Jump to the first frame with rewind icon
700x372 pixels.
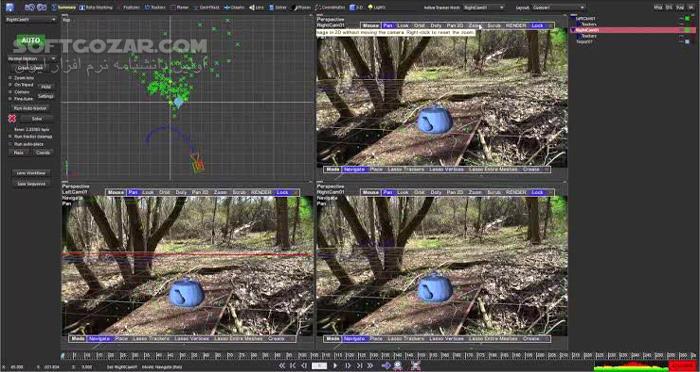coord(282,365)
